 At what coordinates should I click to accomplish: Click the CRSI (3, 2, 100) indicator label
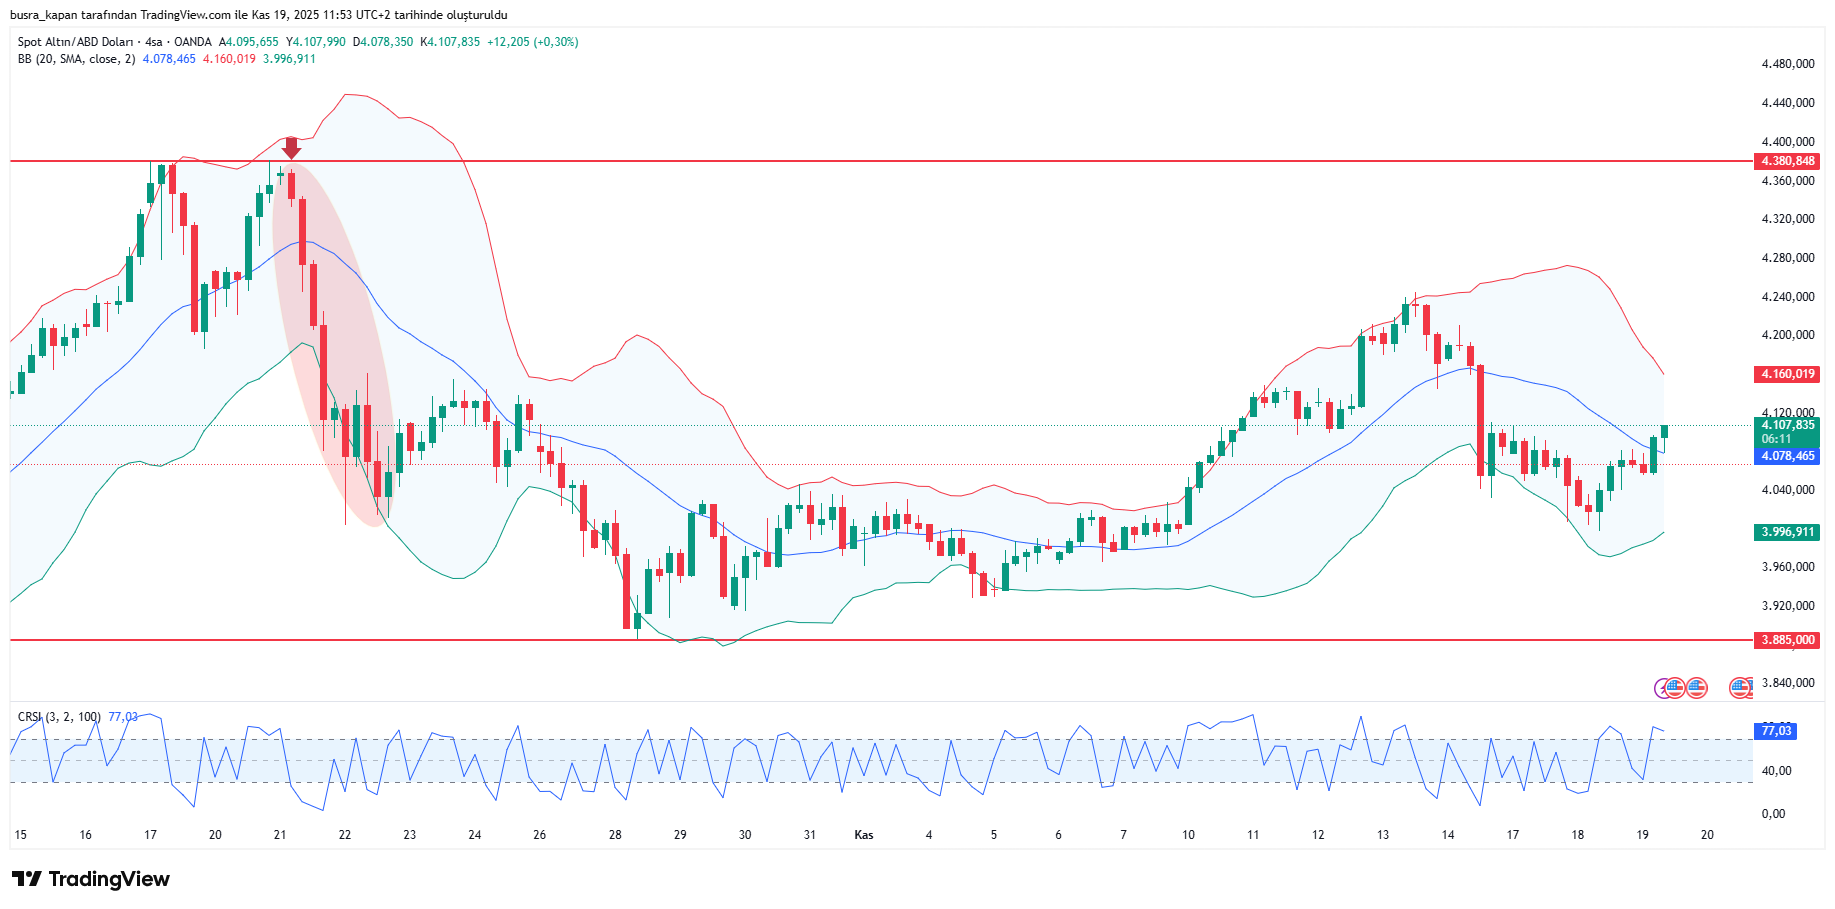[59, 717]
